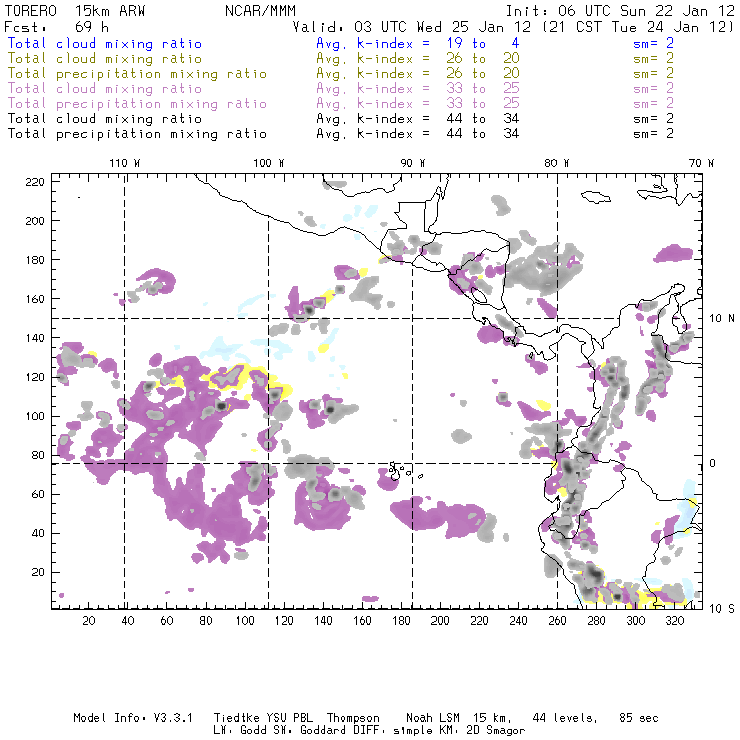Select the black 'Total precipitation mixing ratio' legend line
740x740 pixels.
coord(137,134)
